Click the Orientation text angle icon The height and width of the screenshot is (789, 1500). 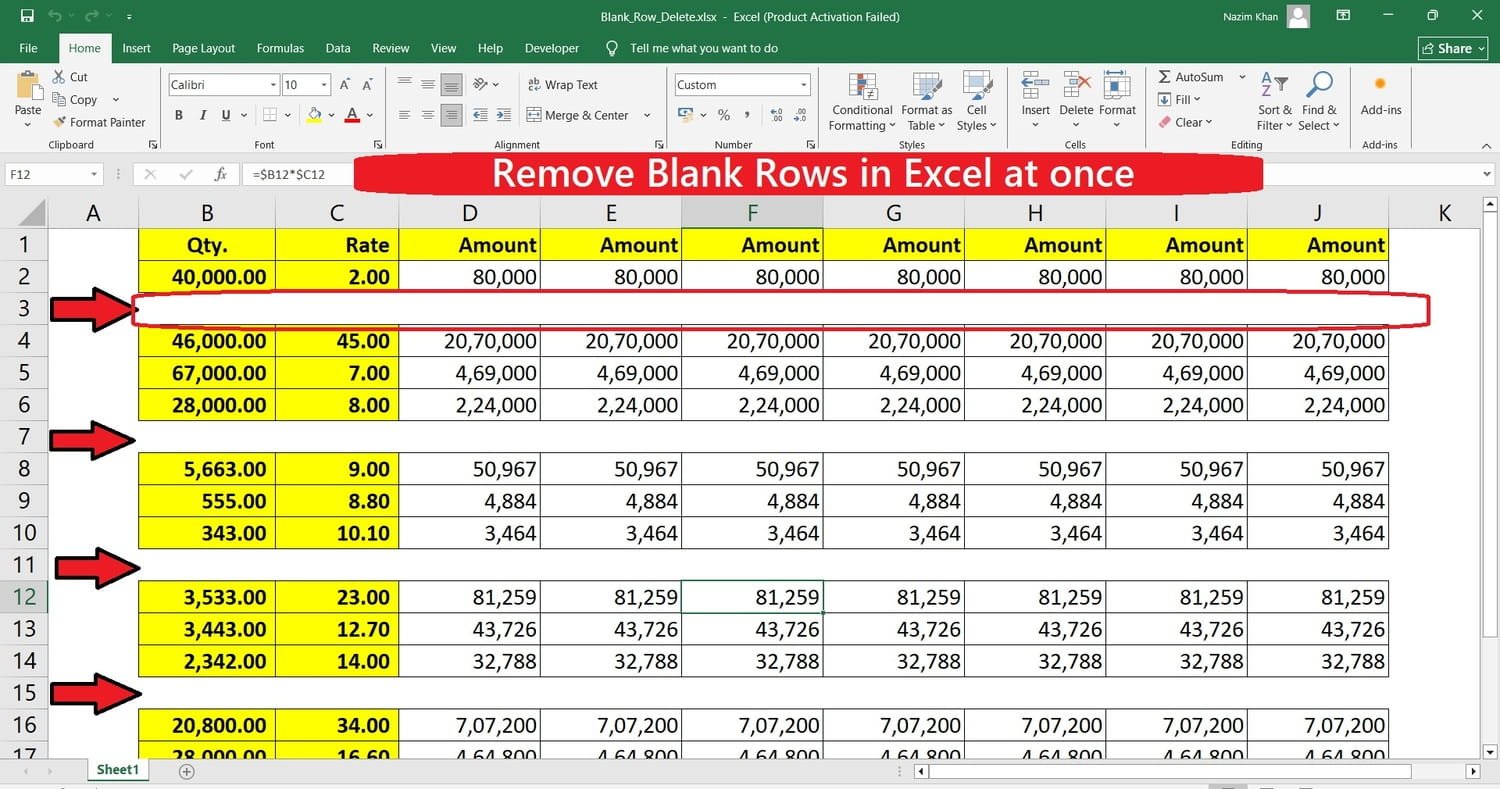pyautogui.click(x=481, y=85)
